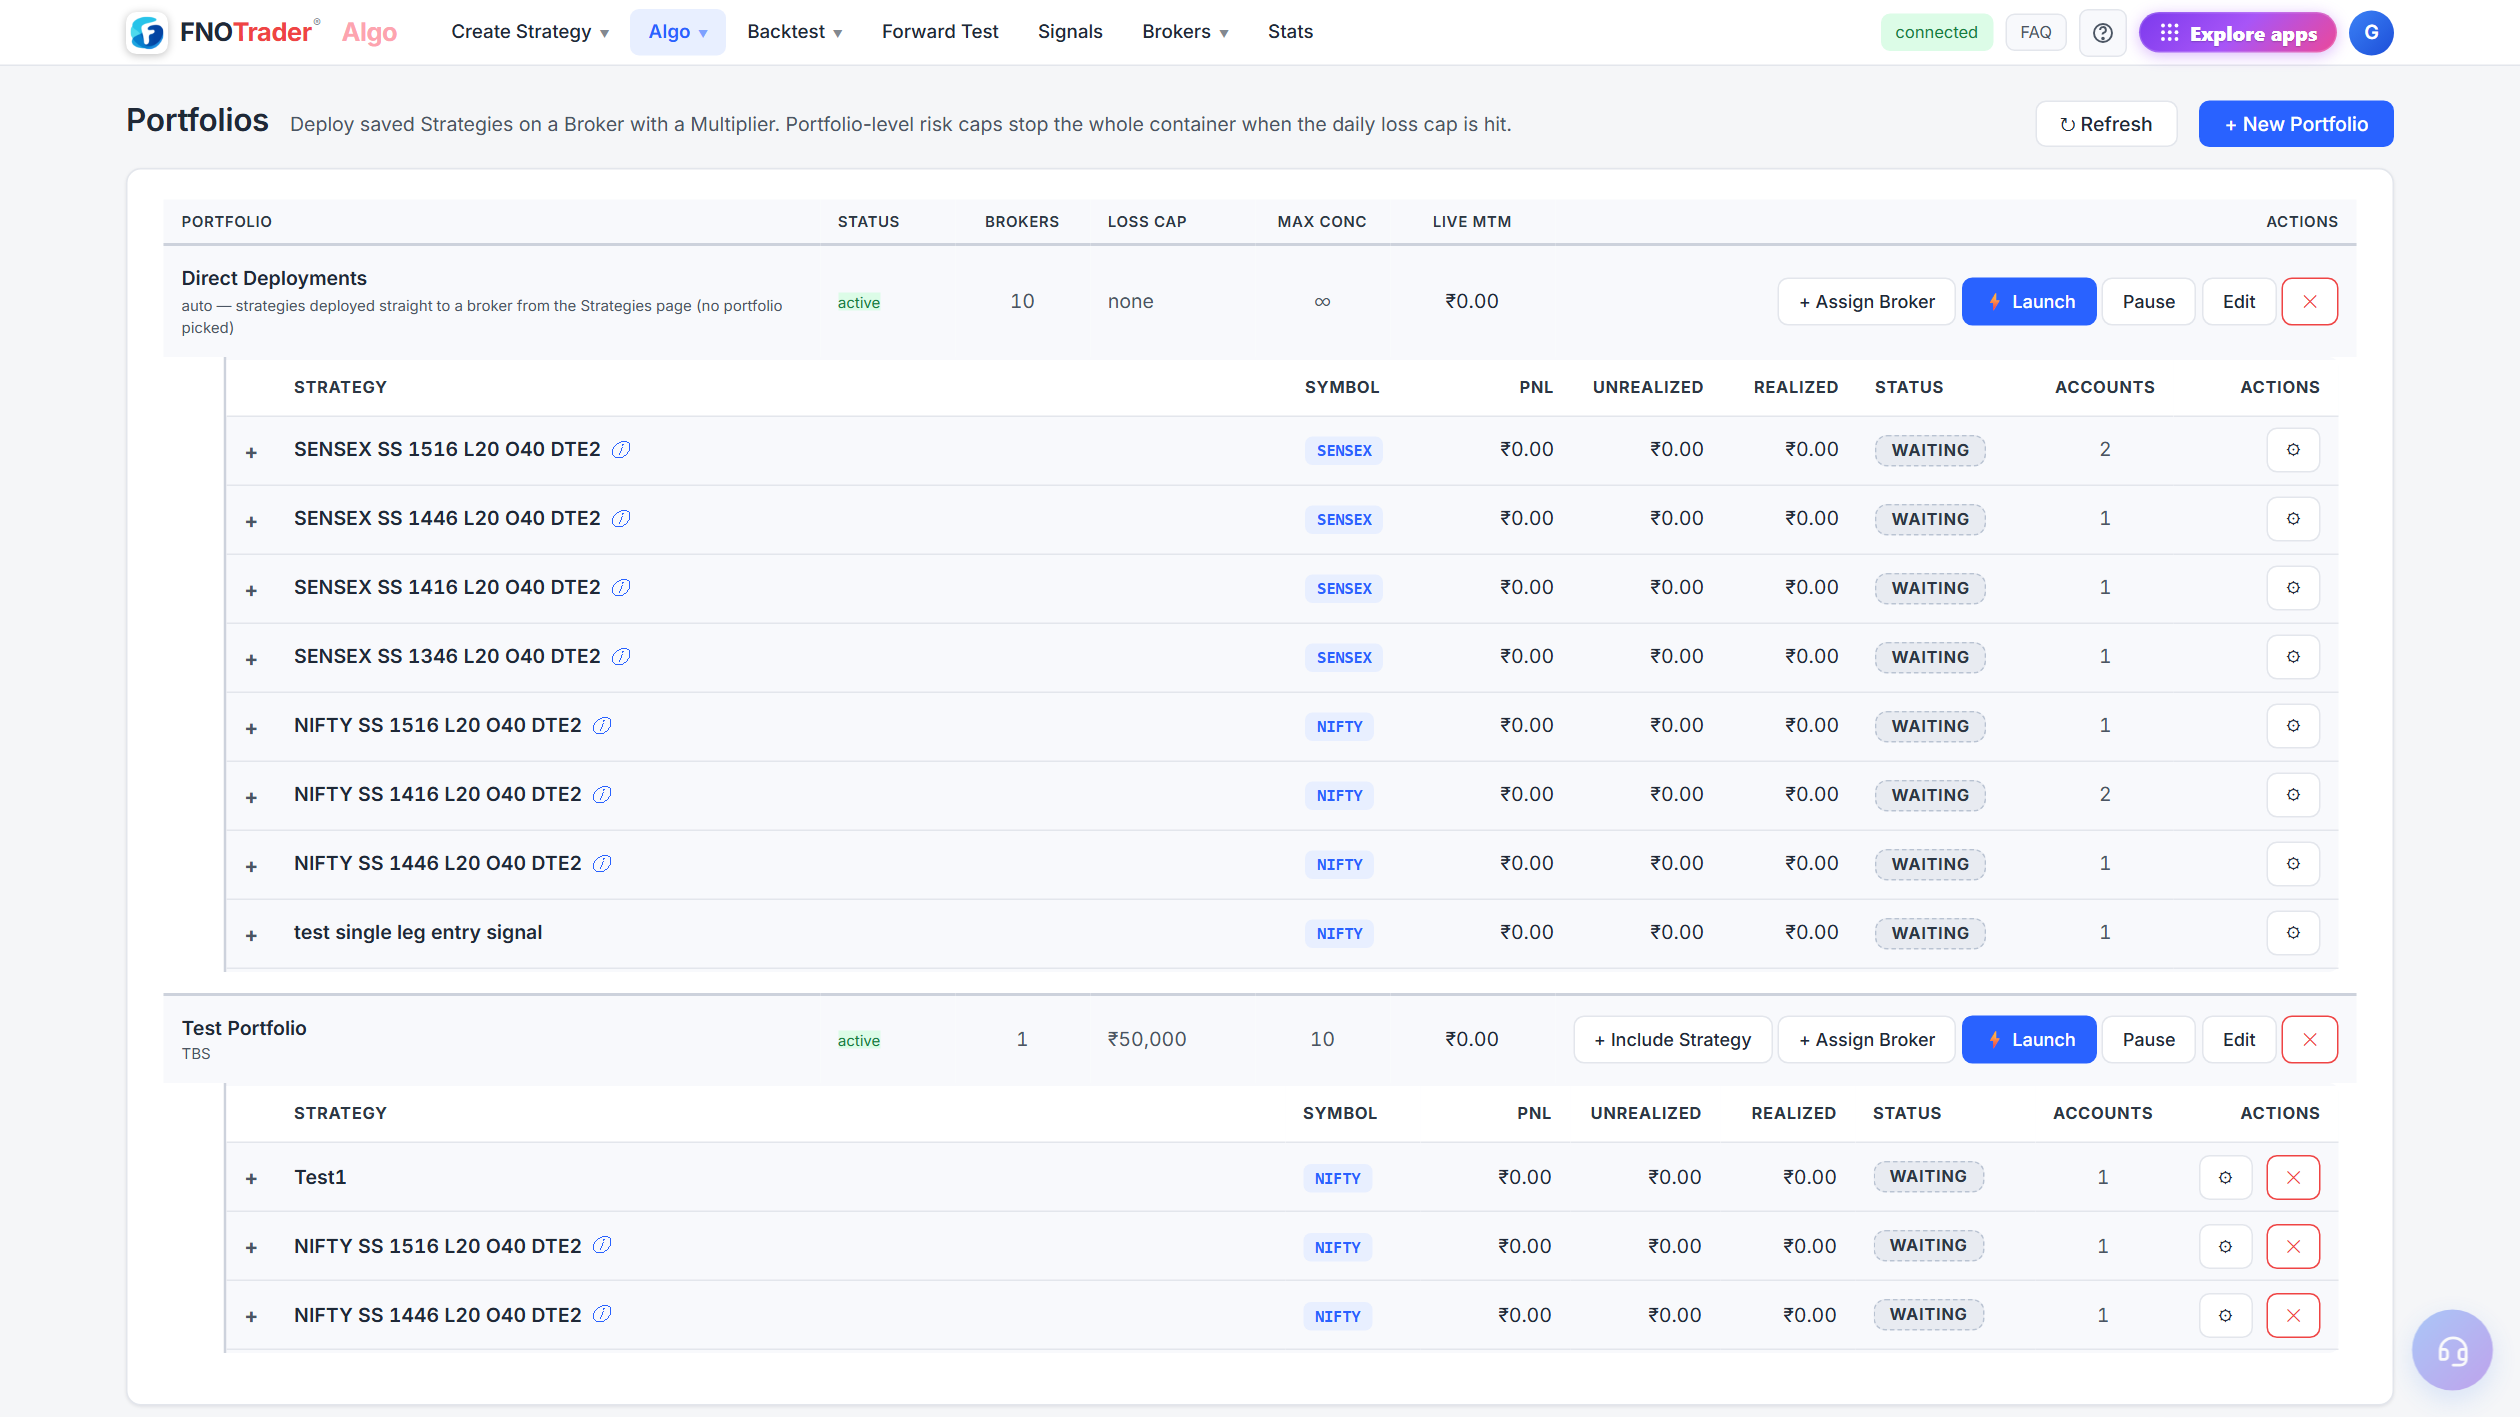Edit the Direct Deployments portfolio
The height and width of the screenshot is (1418, 2520).
tap(2239, 302)
